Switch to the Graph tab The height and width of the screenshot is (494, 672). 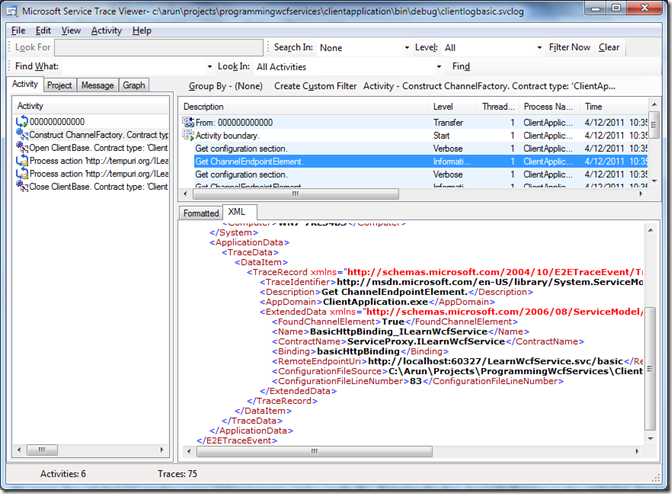[134, 85]
